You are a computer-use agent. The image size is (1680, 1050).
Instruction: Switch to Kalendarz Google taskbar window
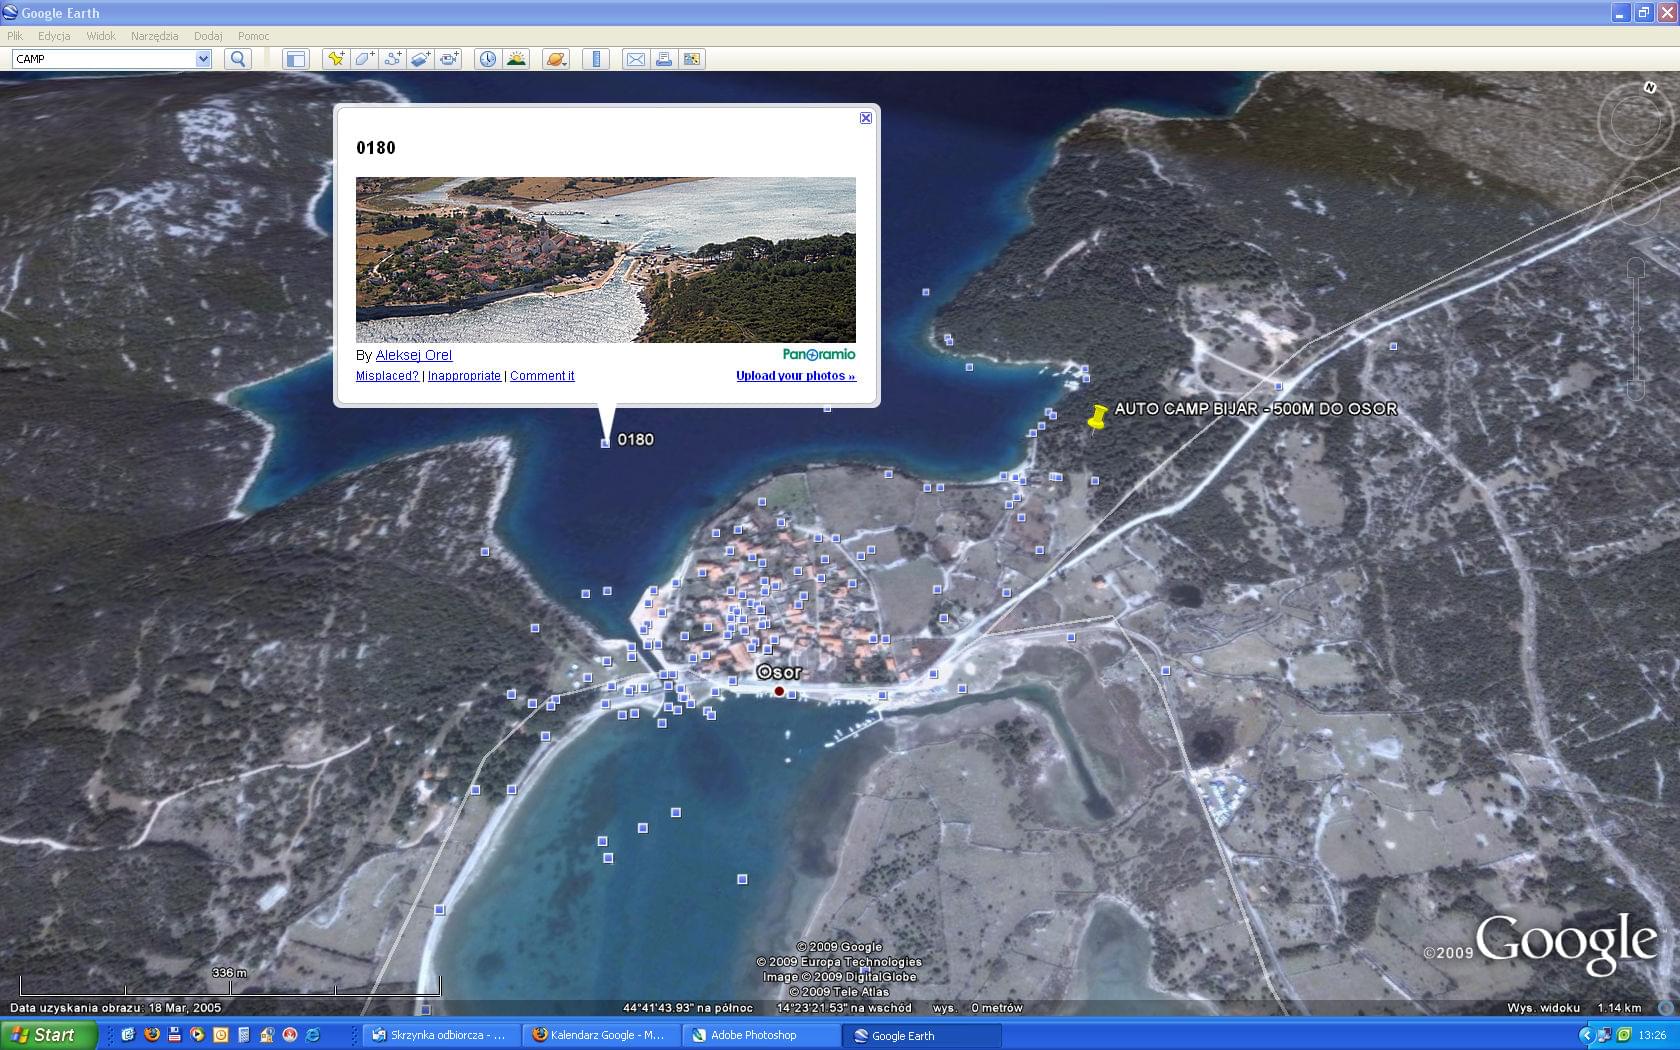coord(601,1035)
